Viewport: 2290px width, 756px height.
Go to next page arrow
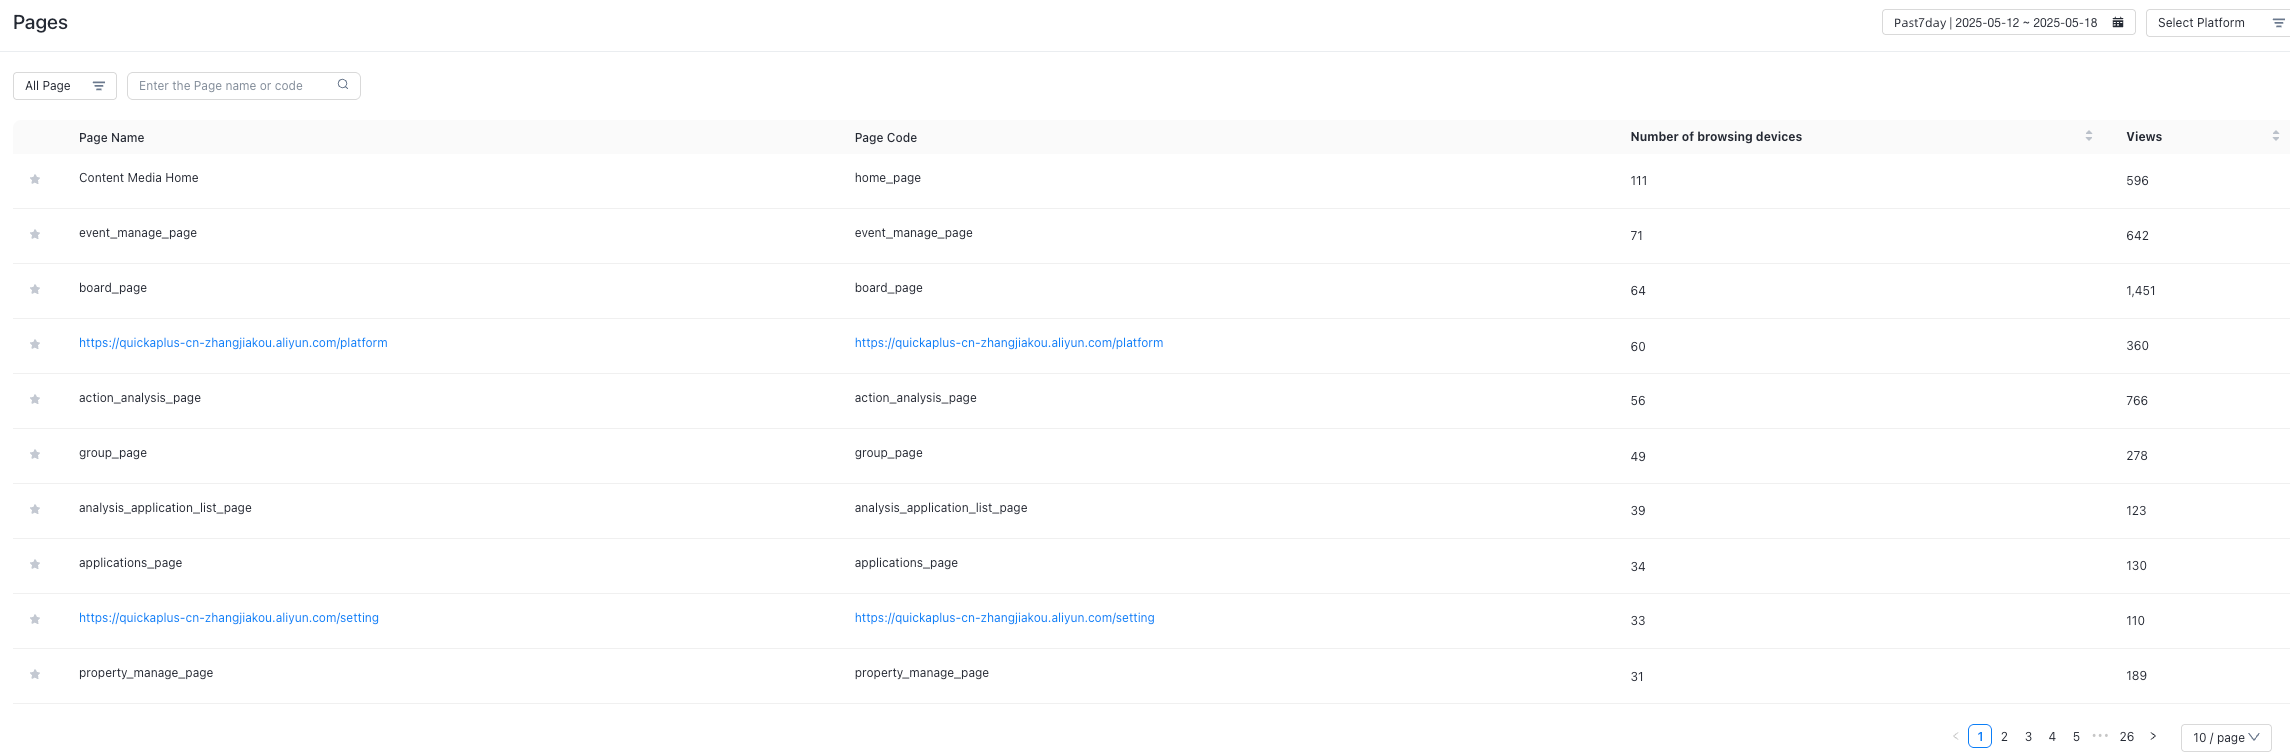tap(2153, 736)
